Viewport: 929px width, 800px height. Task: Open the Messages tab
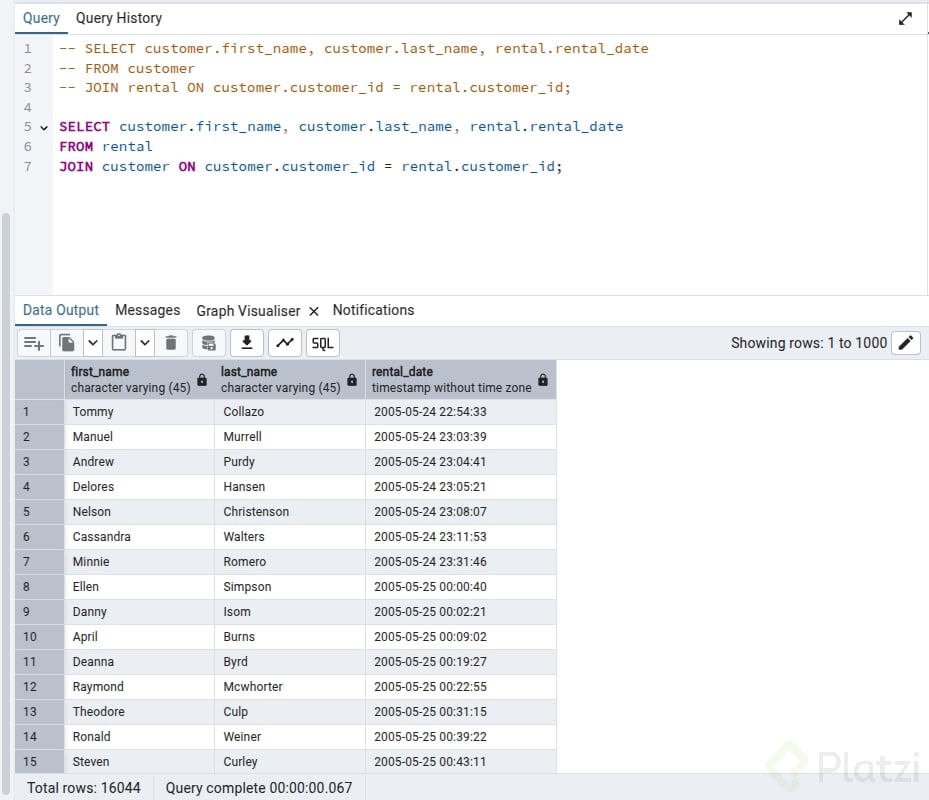point(147,310)
